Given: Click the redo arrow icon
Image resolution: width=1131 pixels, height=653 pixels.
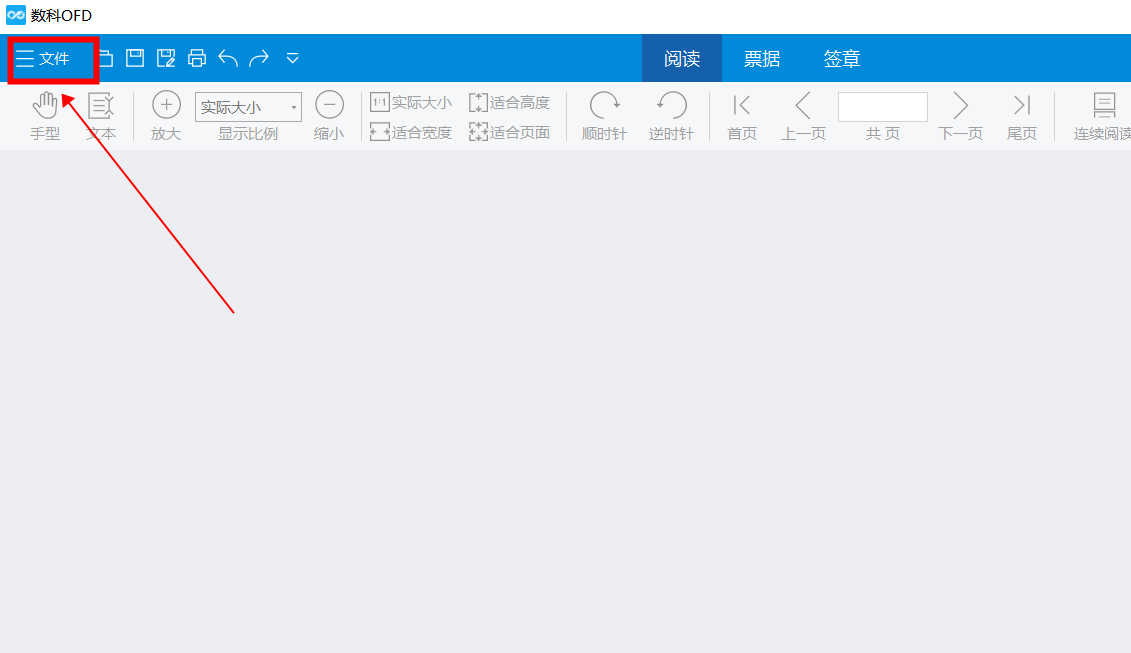Looking at the screenshot, I should click(259, 58).
